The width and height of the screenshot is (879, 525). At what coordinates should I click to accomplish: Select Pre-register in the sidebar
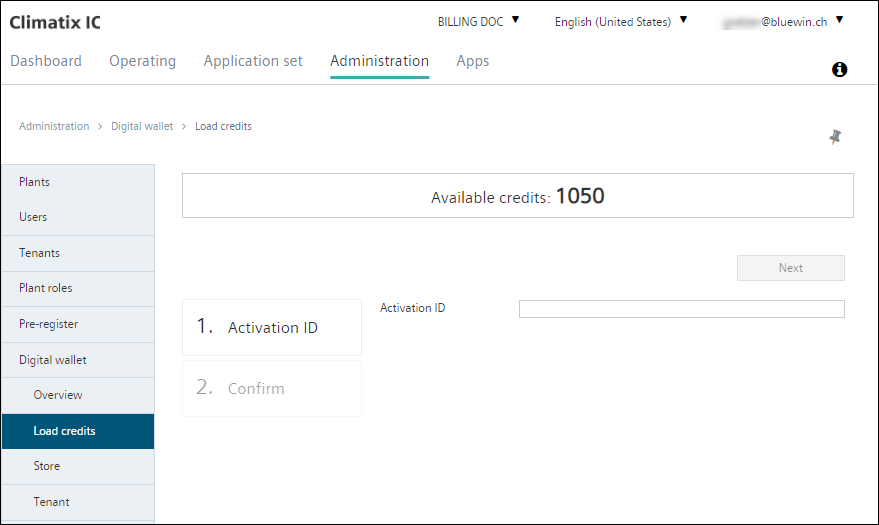(78, 324)
